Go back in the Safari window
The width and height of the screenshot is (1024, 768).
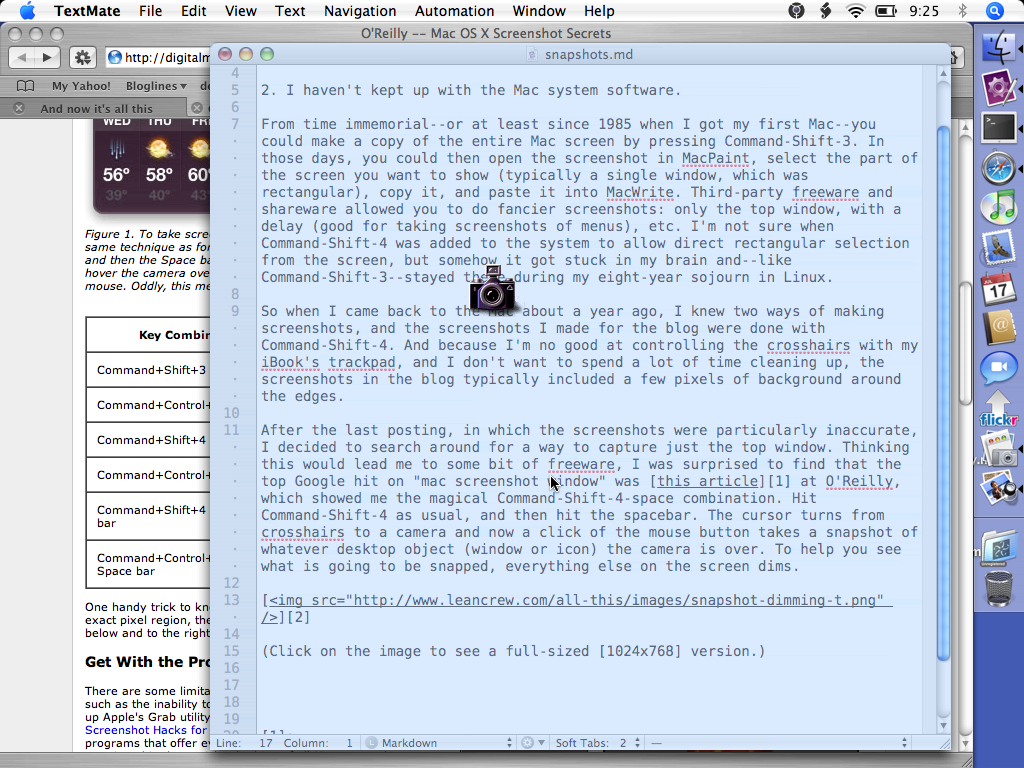pos(22,57)
